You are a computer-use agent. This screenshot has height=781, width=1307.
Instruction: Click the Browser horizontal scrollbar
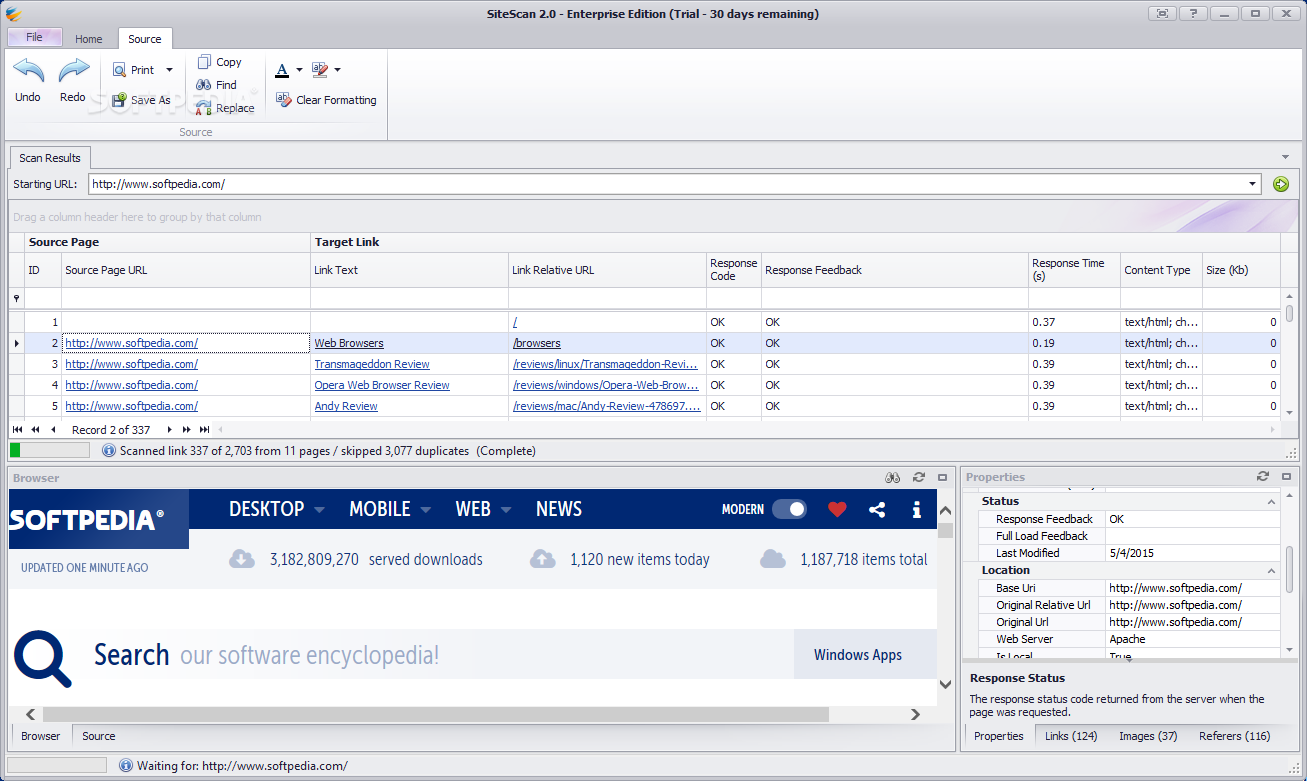435,714
